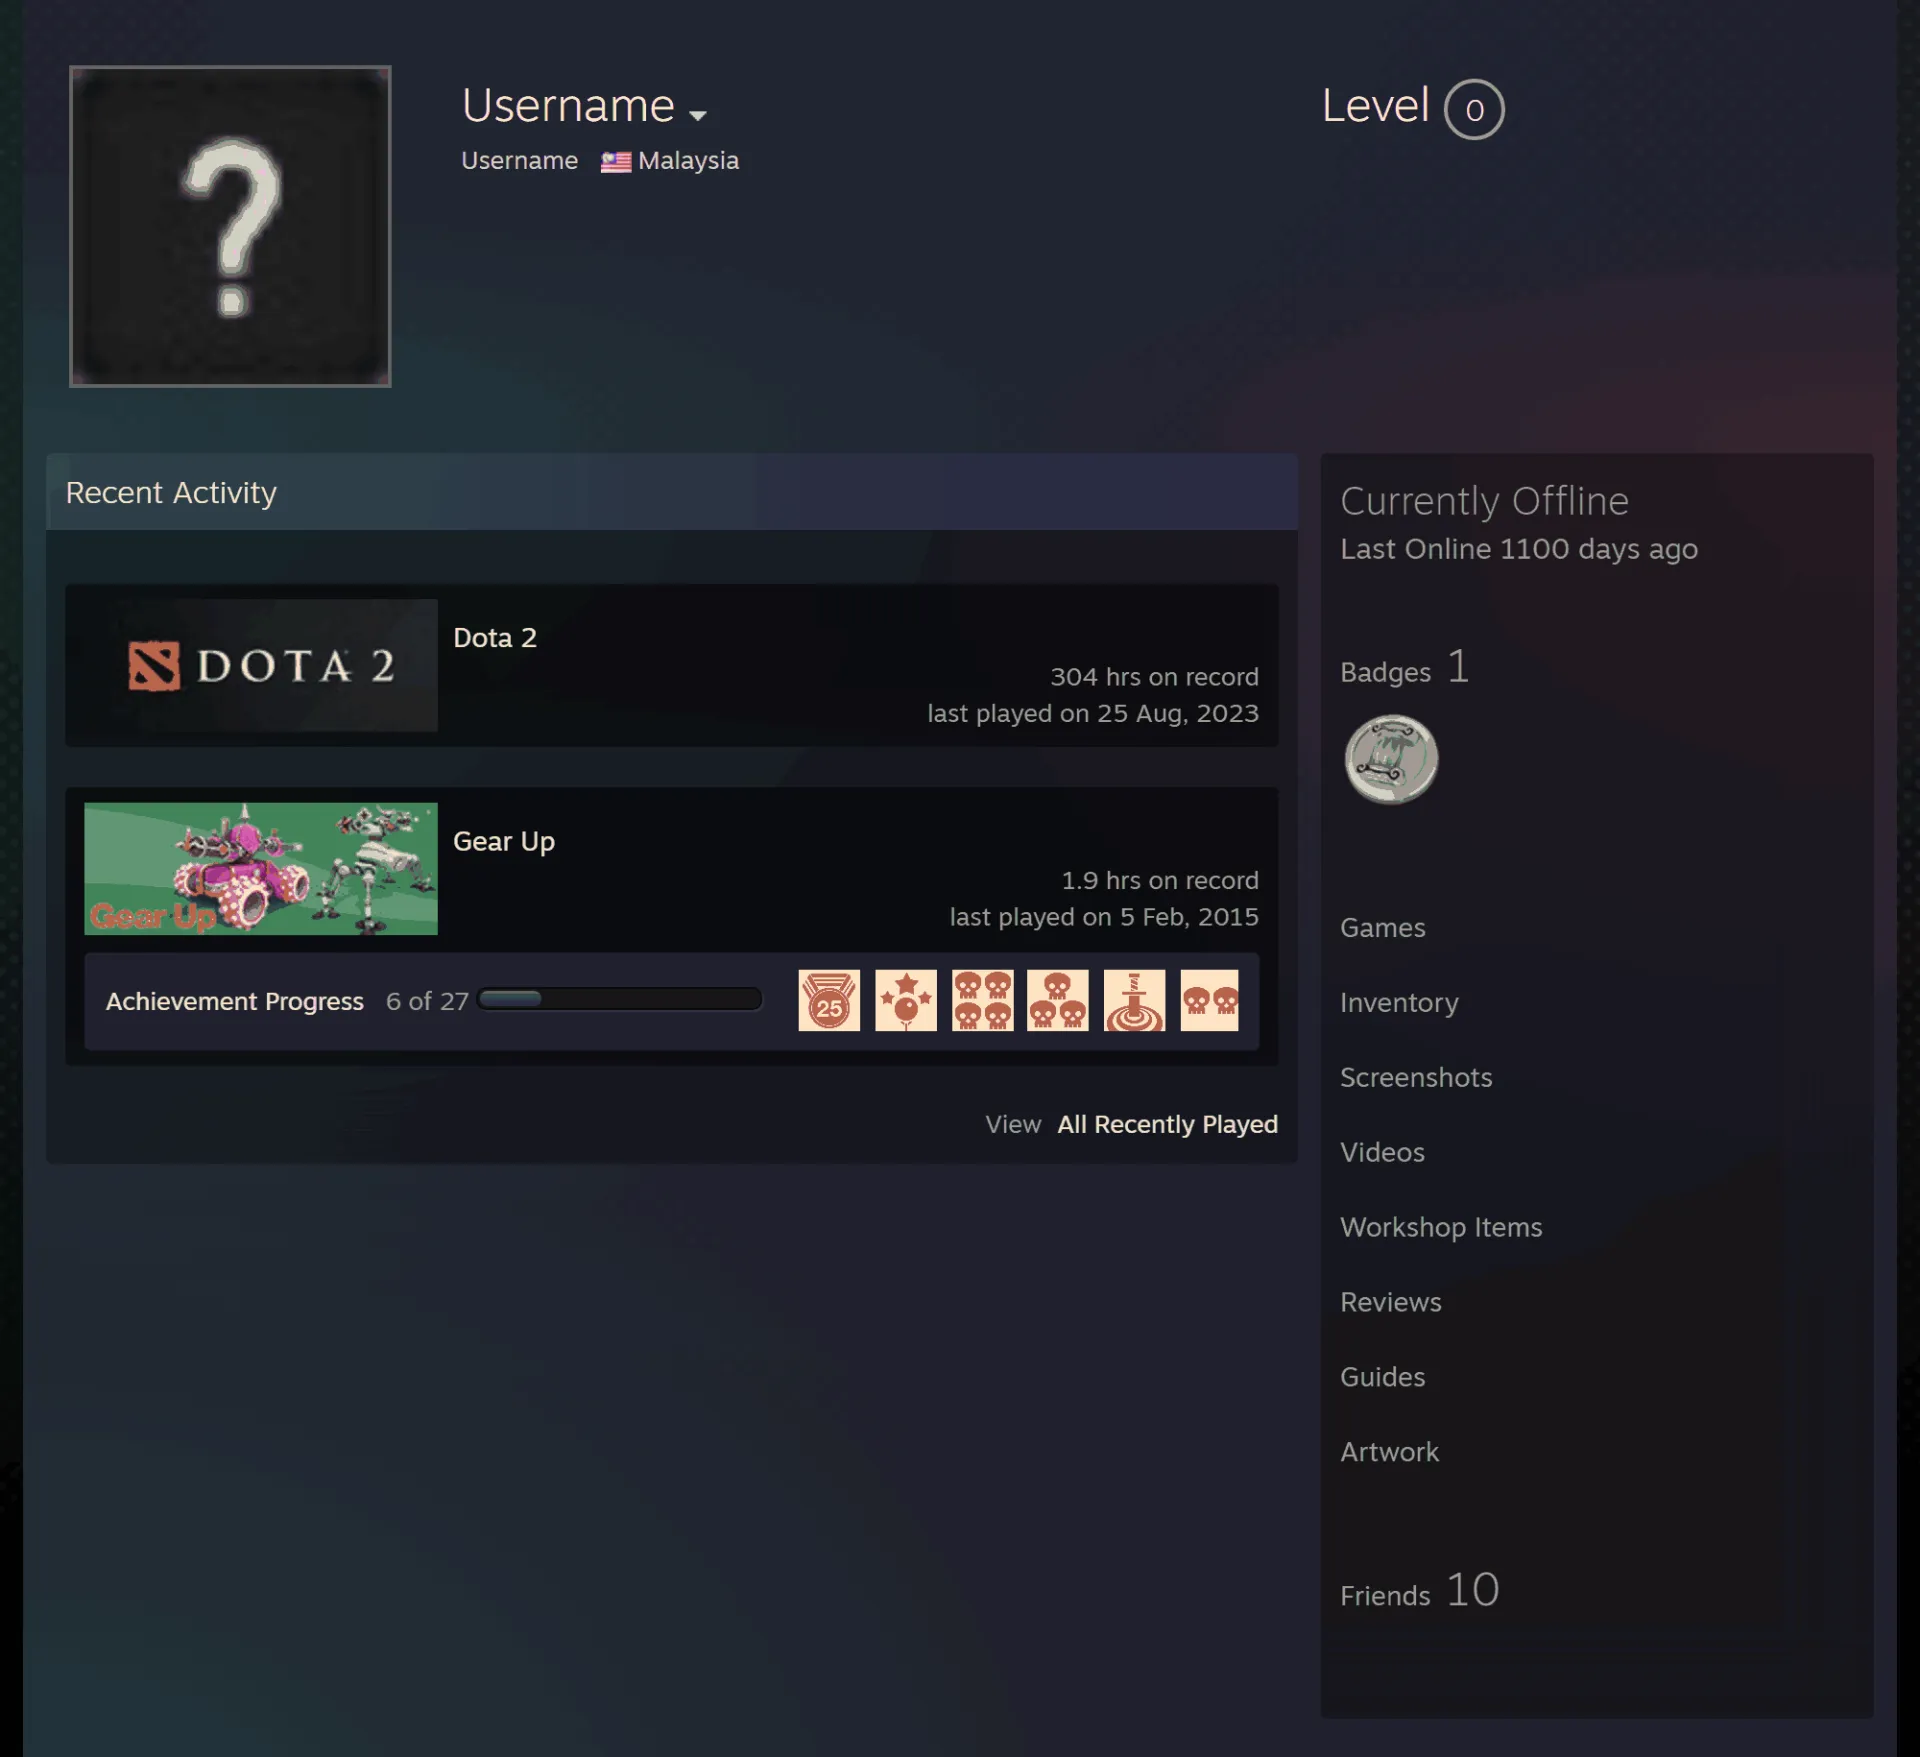1920x1757 pixels.
Task: Open the Videos section
Action: [1382, 1153]
